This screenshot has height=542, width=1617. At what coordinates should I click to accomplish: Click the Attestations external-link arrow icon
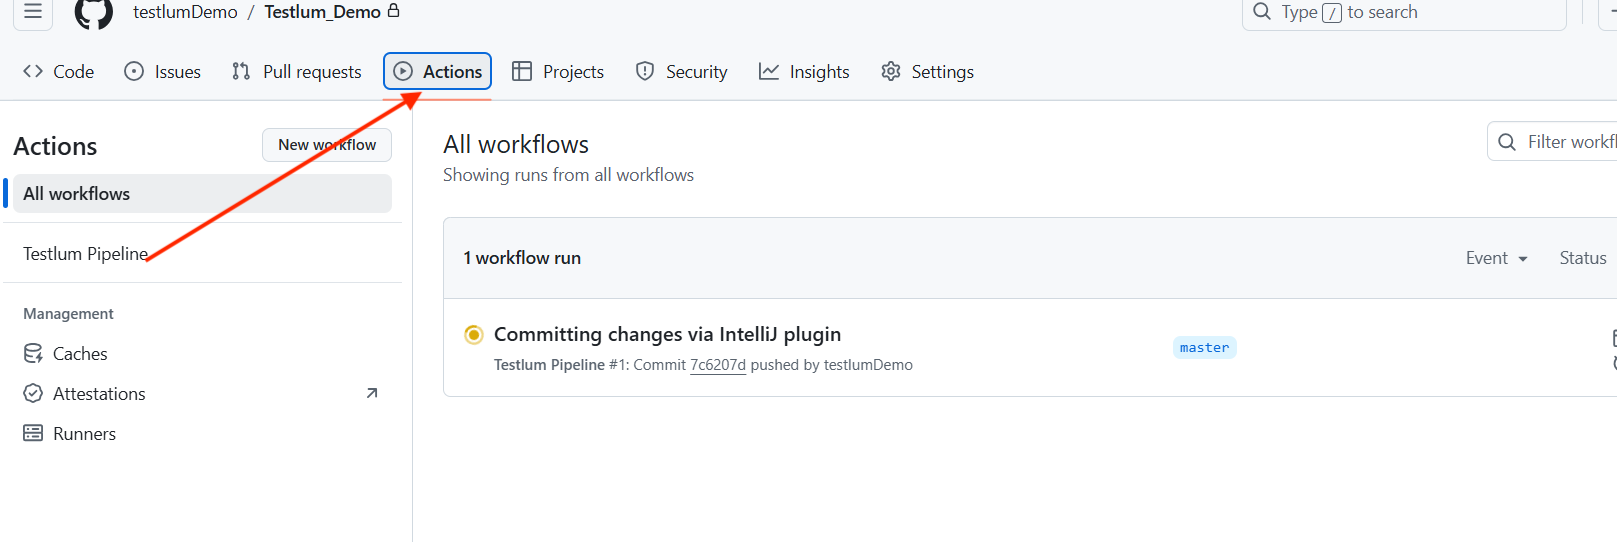[x=372, y=393]
